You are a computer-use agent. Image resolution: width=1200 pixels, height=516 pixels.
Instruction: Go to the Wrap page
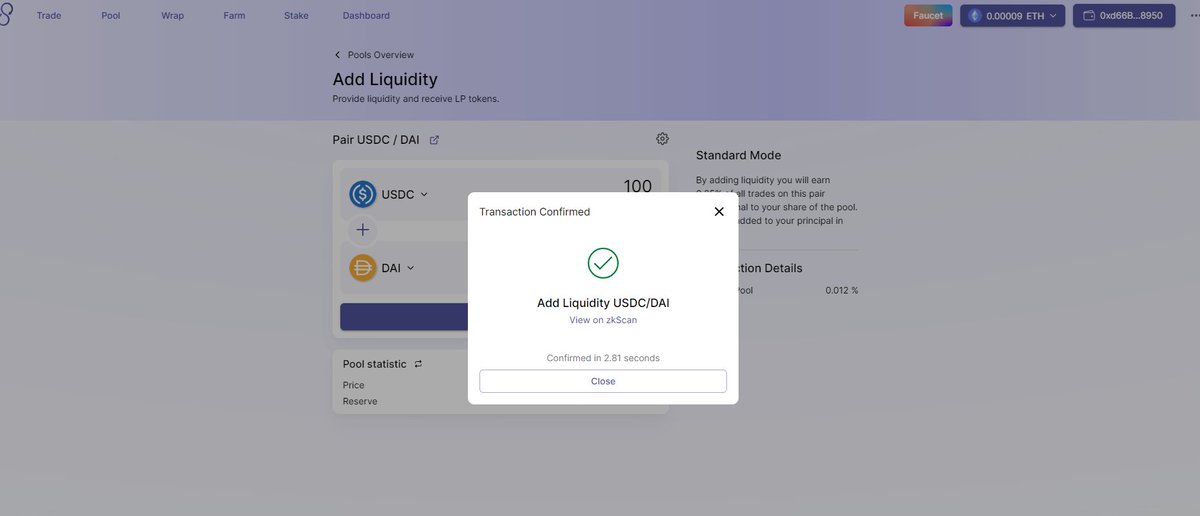click(173, 16)
